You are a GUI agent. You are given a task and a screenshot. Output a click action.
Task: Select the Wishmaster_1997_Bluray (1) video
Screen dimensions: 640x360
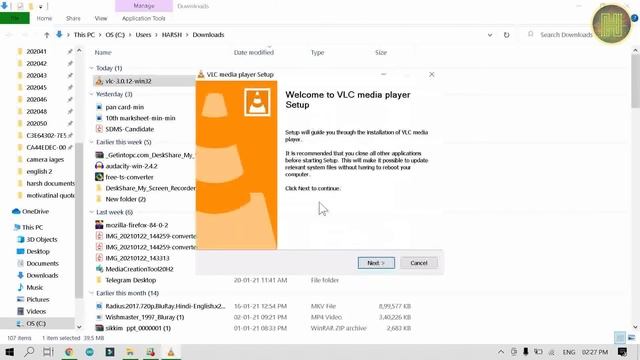(144, 317)
